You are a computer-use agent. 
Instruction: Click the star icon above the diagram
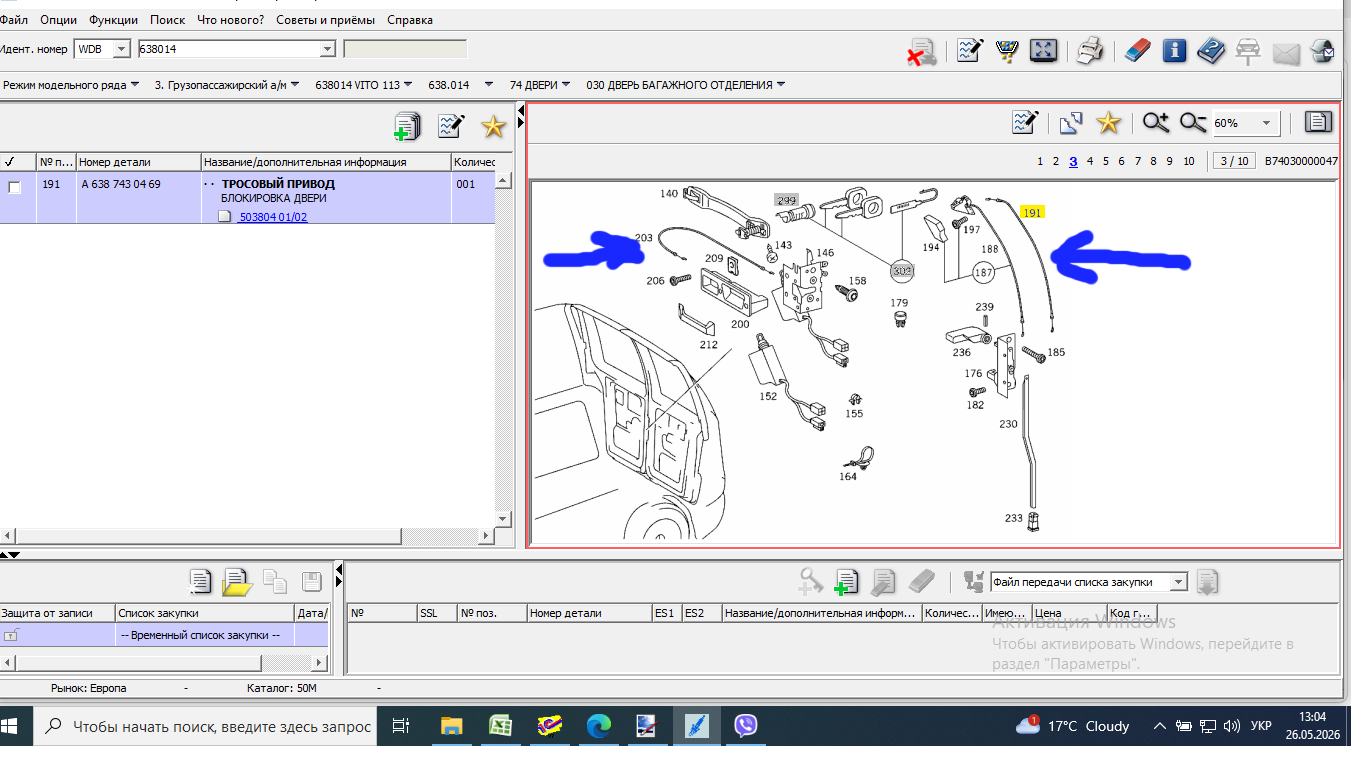[1108, 123]
